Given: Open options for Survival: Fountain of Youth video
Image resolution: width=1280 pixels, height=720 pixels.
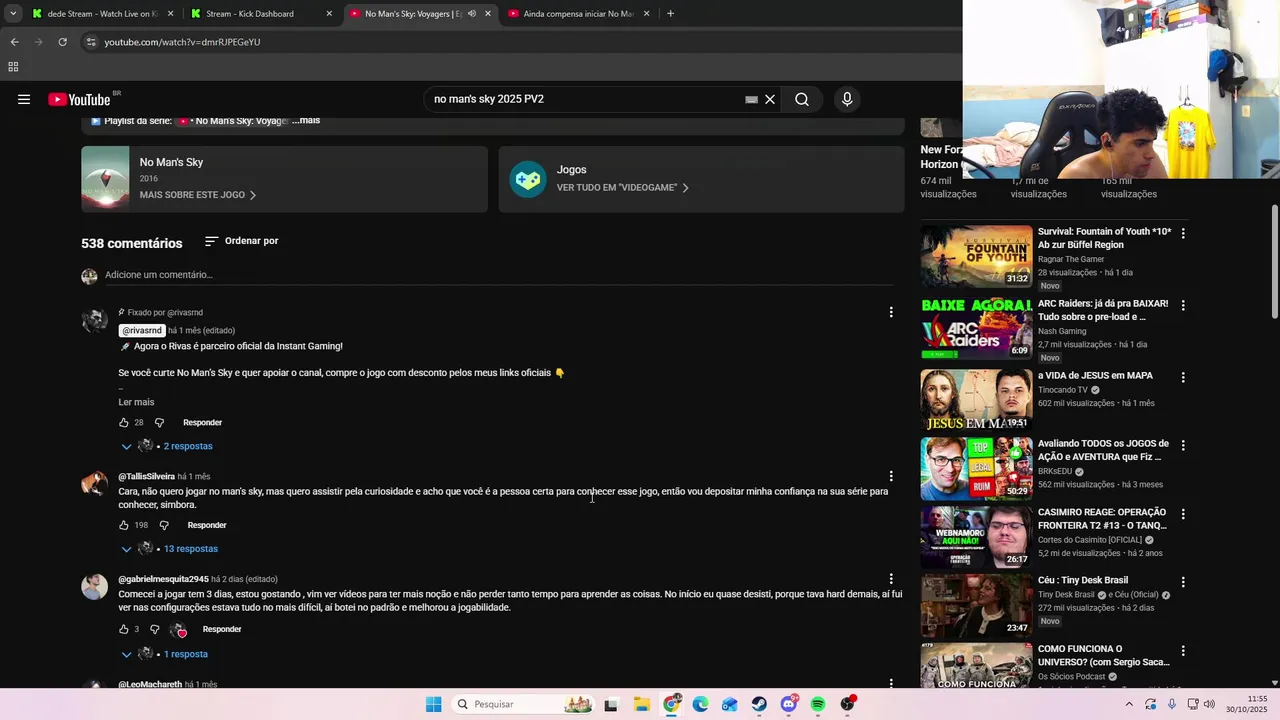Looking at the screenshot, I should [1183, 233].
